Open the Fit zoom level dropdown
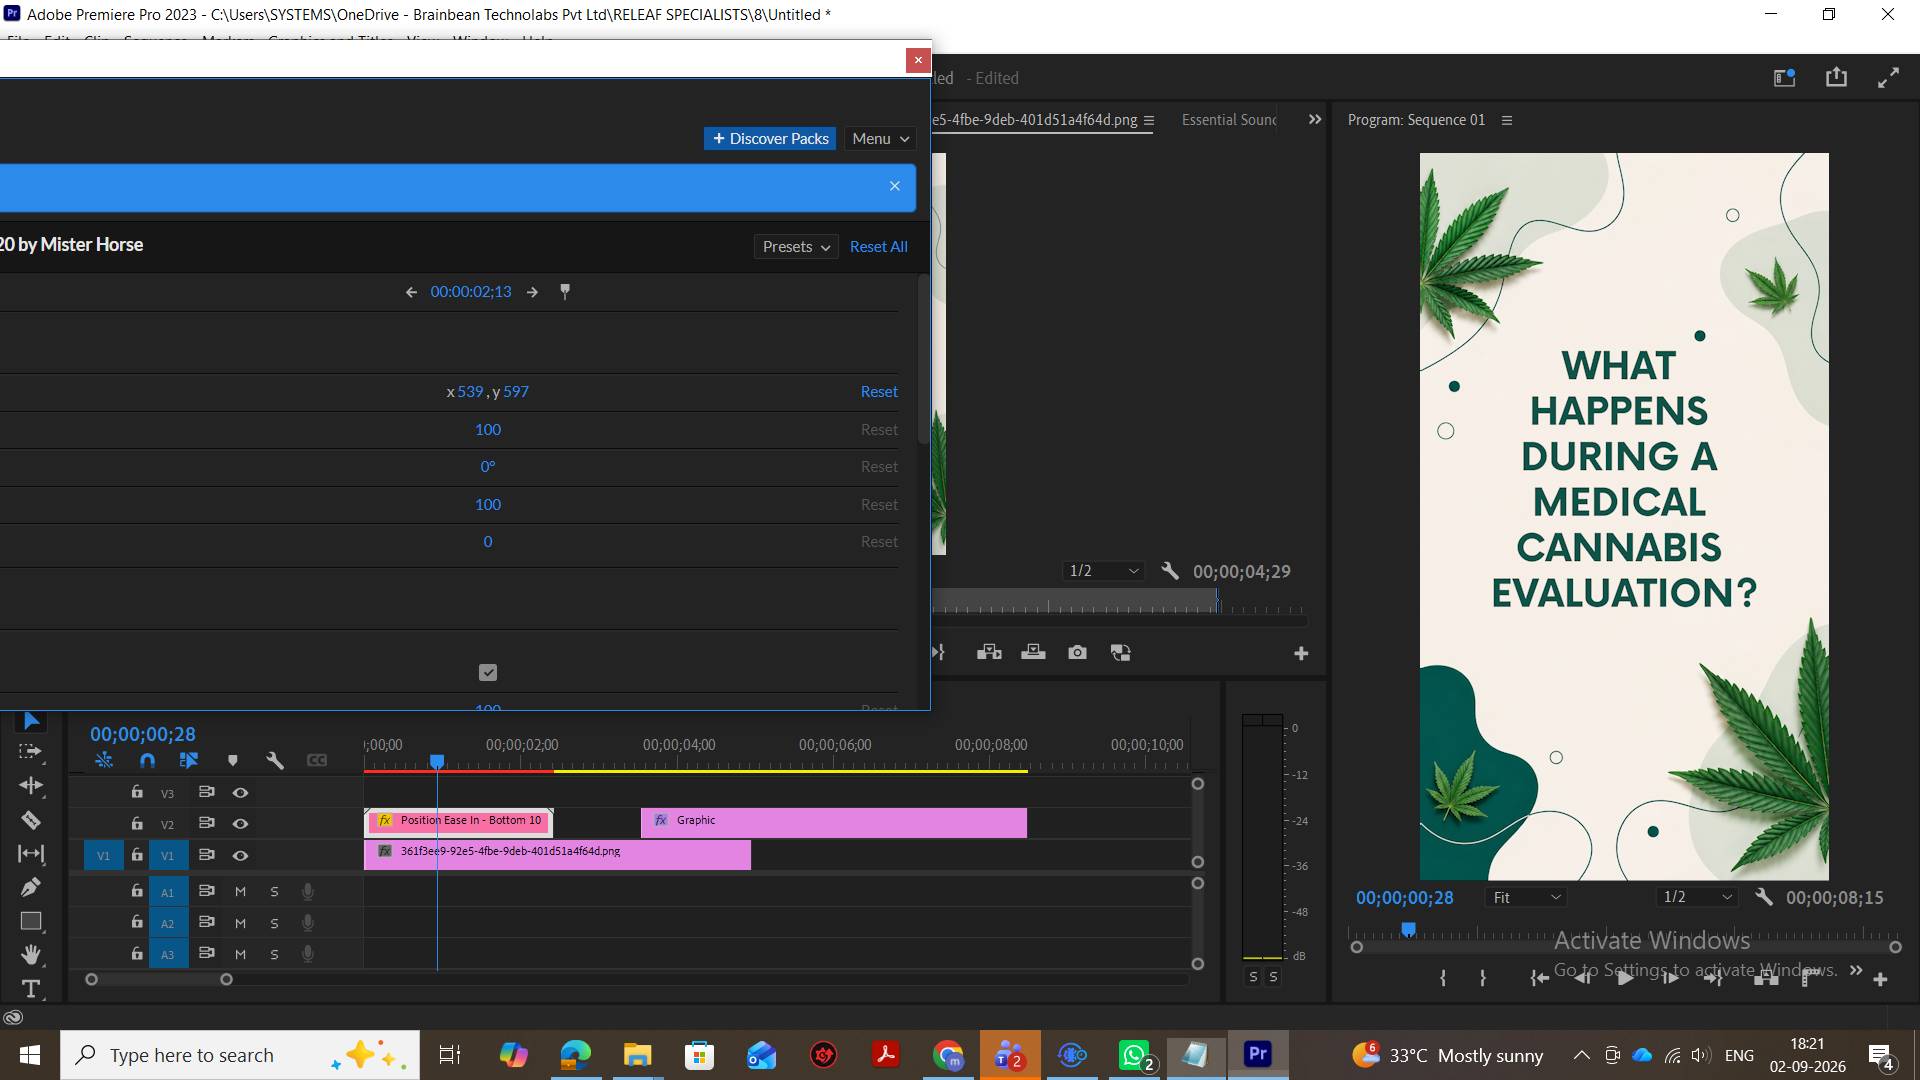This screenshot has height=1080, width=1920. [x=1526, y=898]
